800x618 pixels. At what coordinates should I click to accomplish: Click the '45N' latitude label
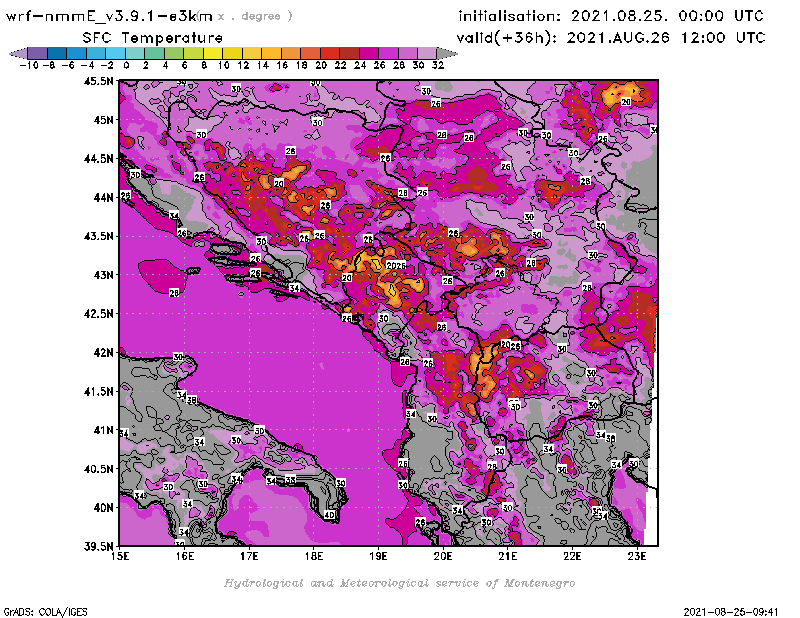pos(103,120)
